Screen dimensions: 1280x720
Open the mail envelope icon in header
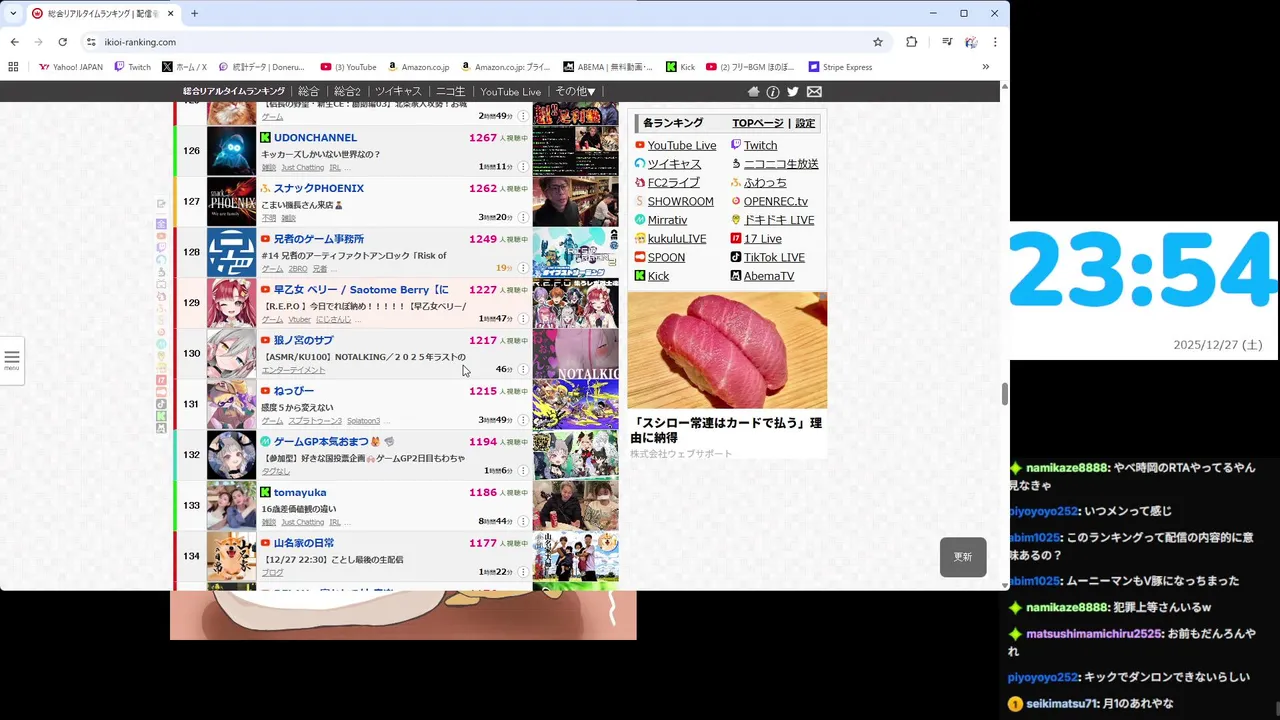pos(814,91)
